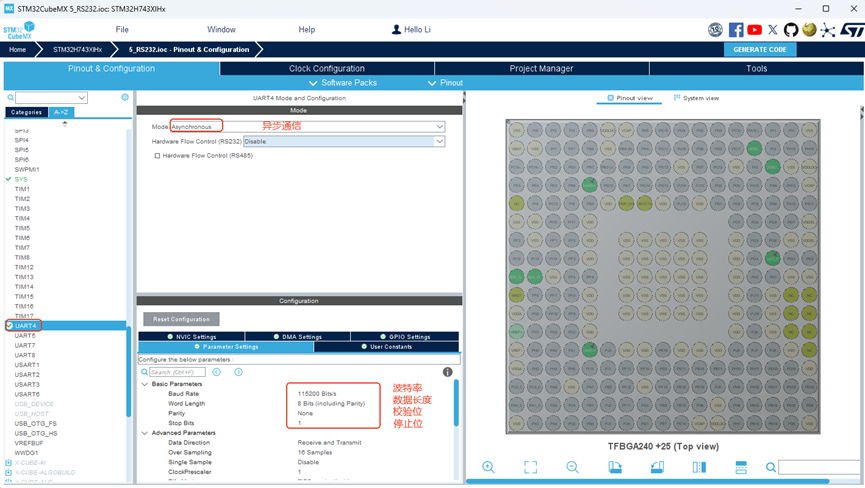Select the A->Z list tab

click(61, 112)
